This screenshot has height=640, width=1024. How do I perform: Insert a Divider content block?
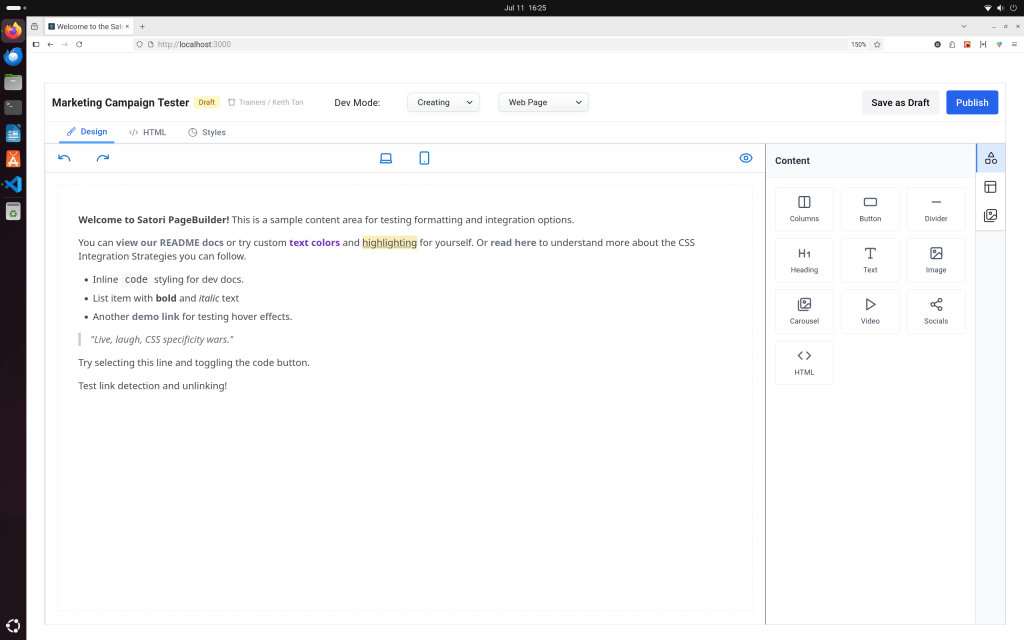(x=936, y=209)
